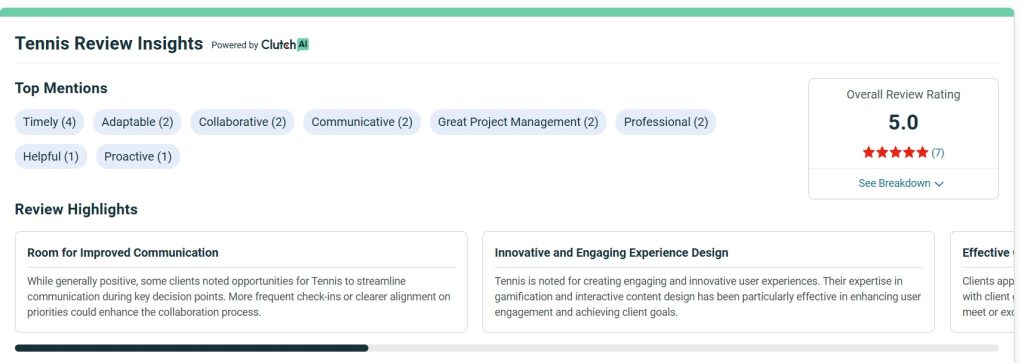Image resolution: width=1024 pixels, height=363 pixels.
Task: Click the review count (7)
Action: point(938,153)
